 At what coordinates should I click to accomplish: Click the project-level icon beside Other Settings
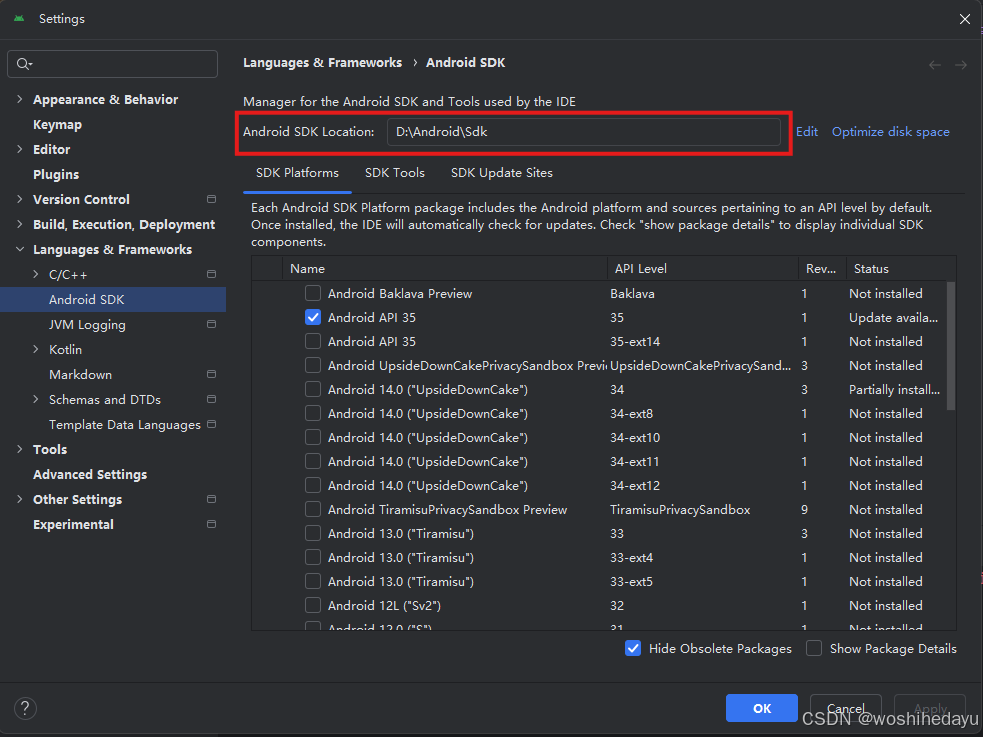211,499
